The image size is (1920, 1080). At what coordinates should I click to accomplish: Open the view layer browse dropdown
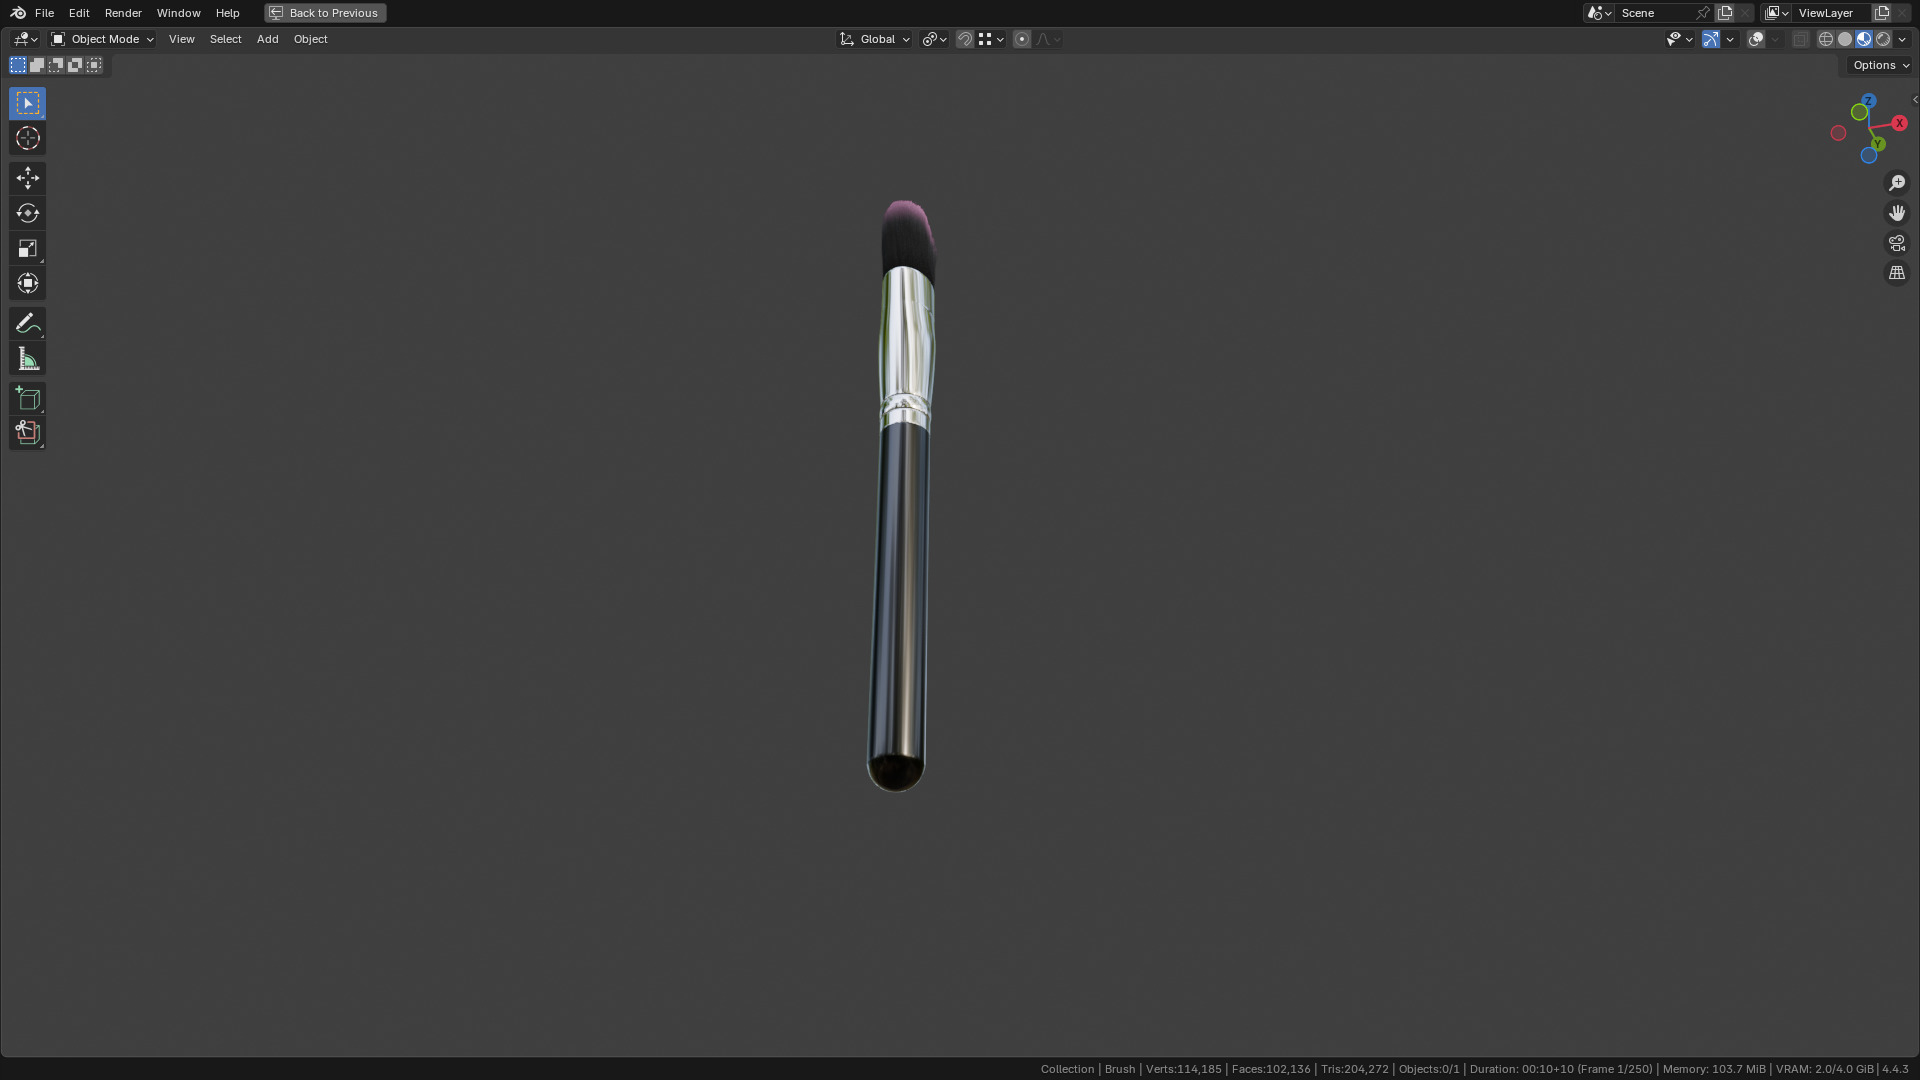1777,13
